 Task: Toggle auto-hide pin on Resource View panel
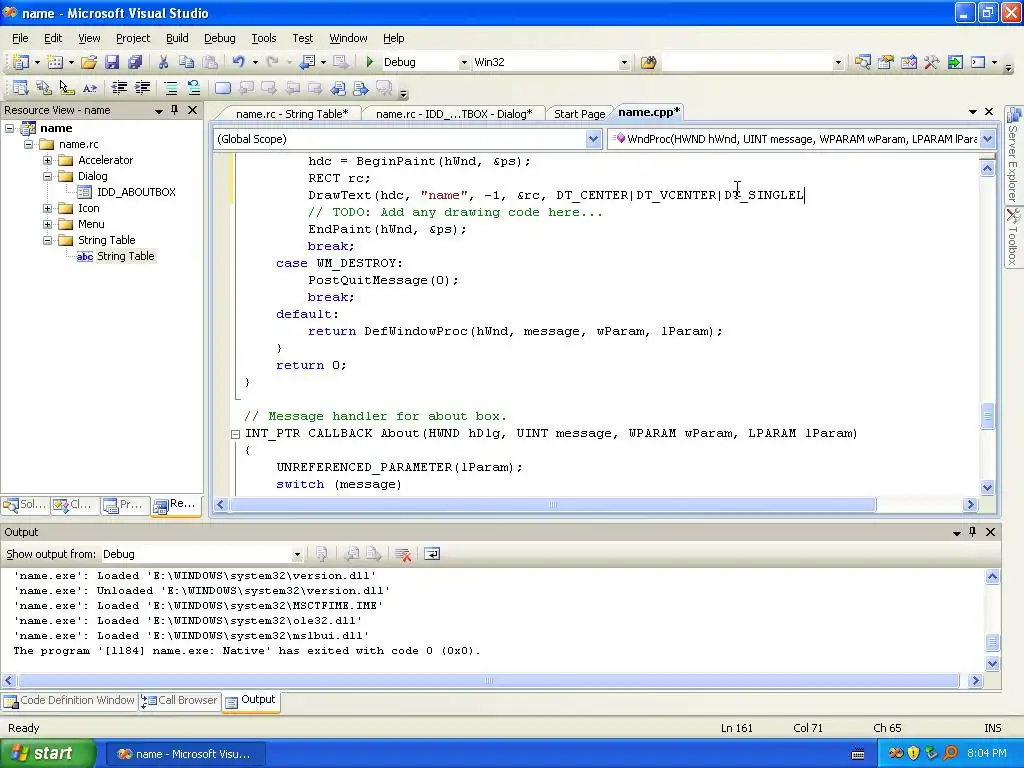pyautogui.click(x=174, y=110)
